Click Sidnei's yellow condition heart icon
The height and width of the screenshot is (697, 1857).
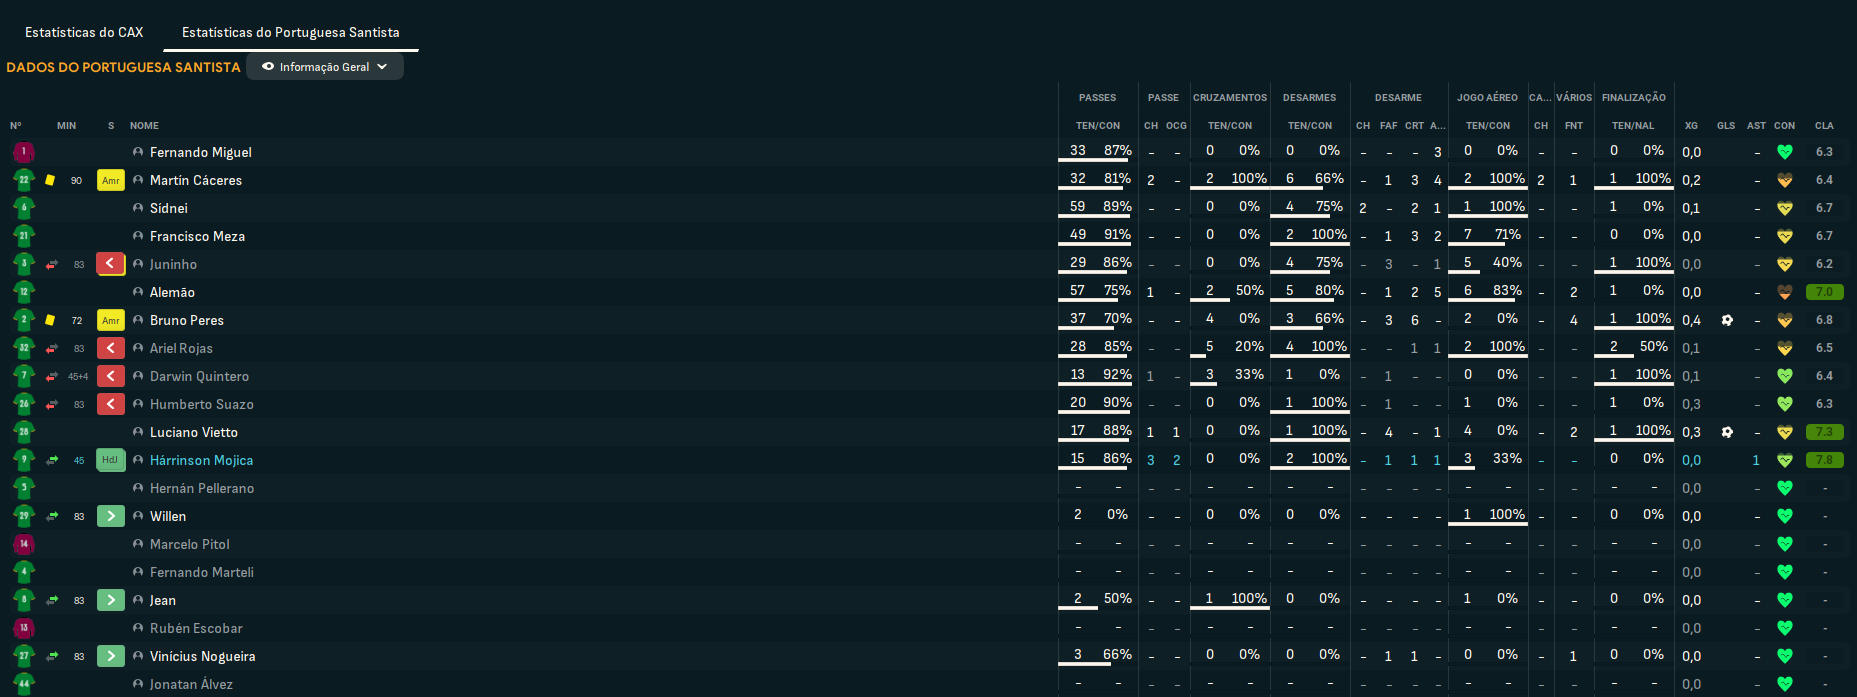[1785, 208]
